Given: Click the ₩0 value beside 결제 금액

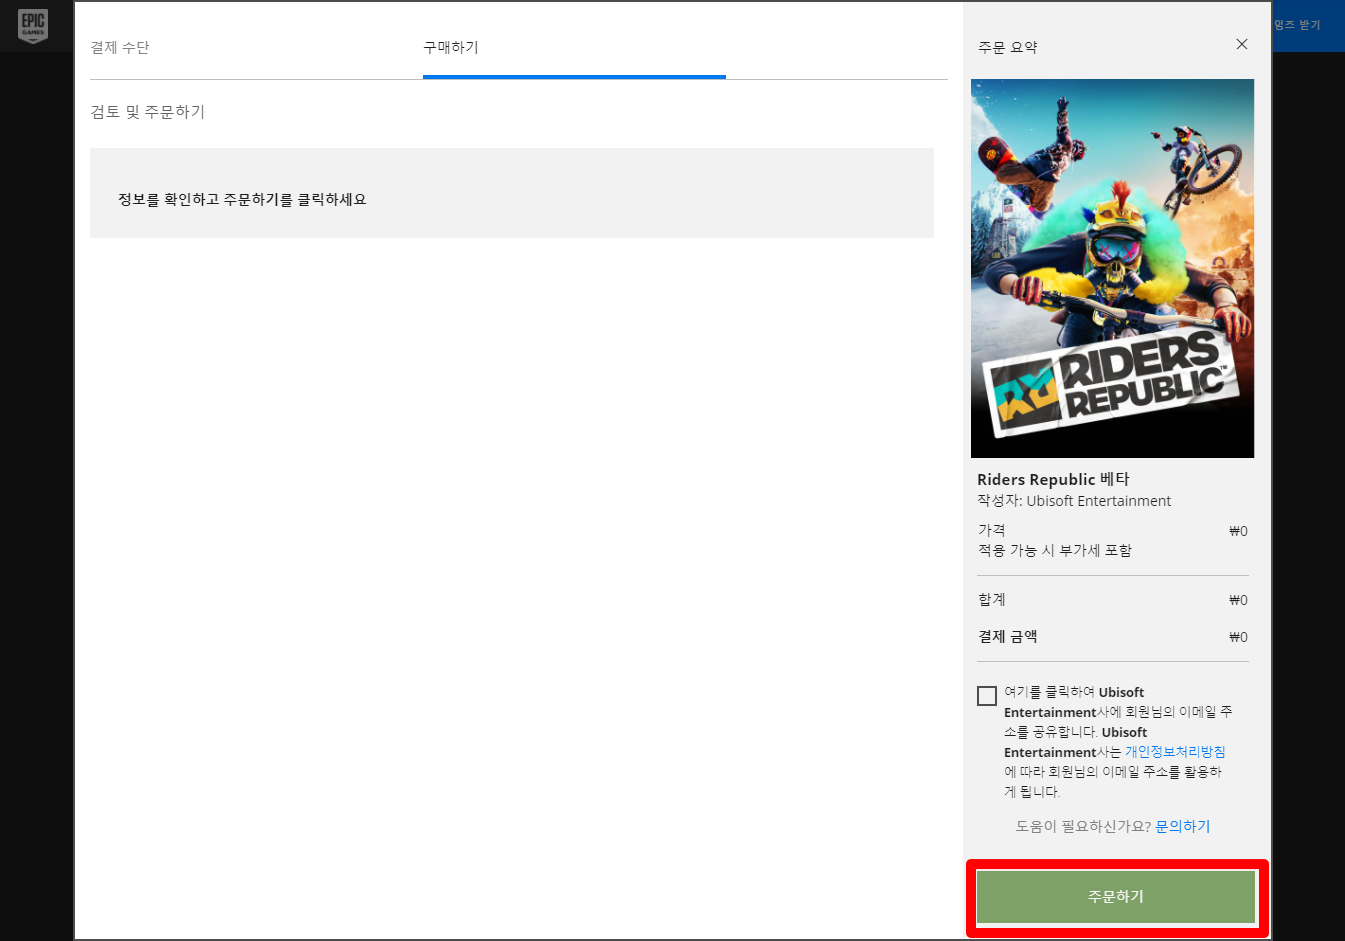Looking at the screenshot, I should (x=1238, y=637).
